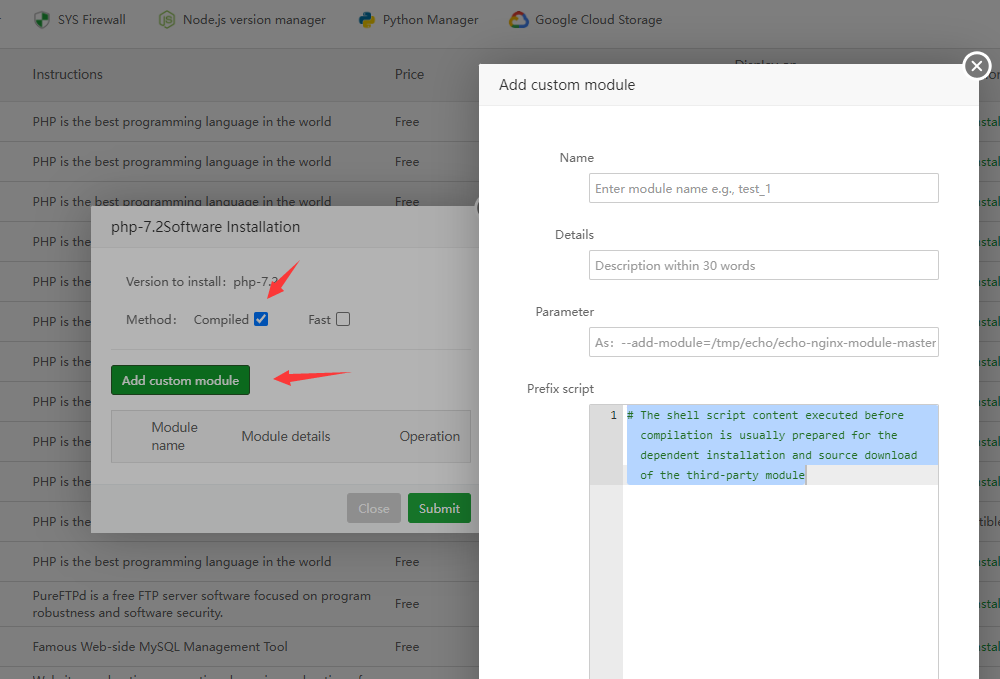Viewport: 1000px width, 679px height.
Task: Click the SYS Firewall shield icon
Action: pyautogui.click(x=41, y=20)
